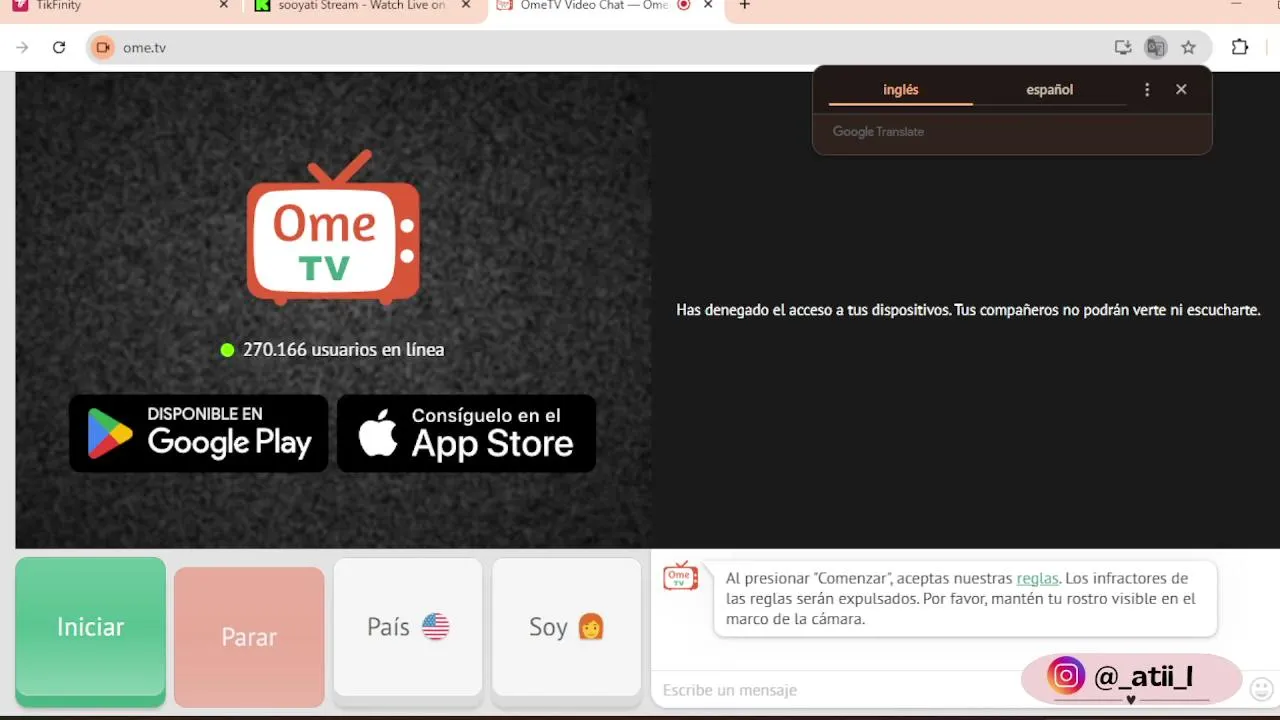
Task: Click the green online status dot
Action: (x=227, y=350)
